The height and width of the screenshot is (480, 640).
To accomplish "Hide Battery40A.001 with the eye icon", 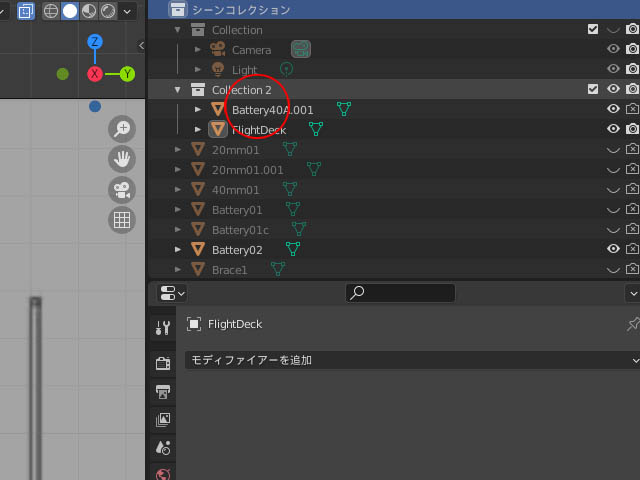I will click(x=613, y=109).
